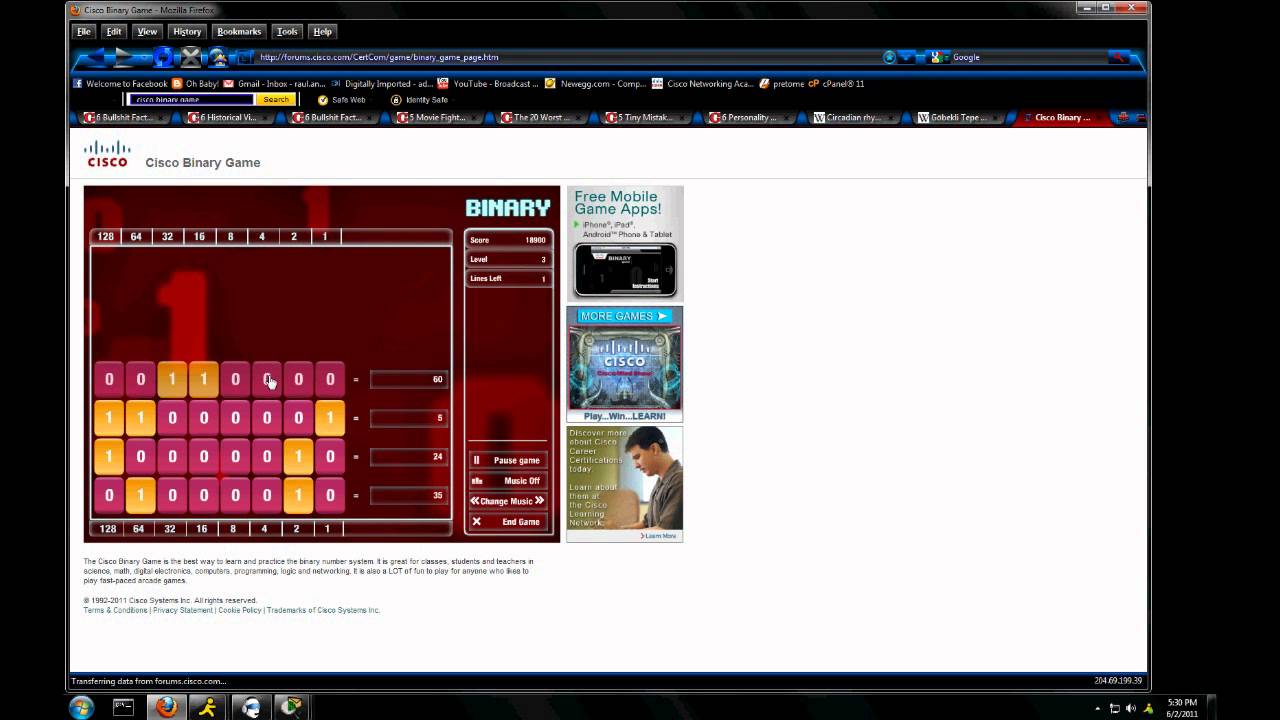This screenshot has width=1280, height=720.
Task: Open the browser Home icon
Action: (217, 58)
